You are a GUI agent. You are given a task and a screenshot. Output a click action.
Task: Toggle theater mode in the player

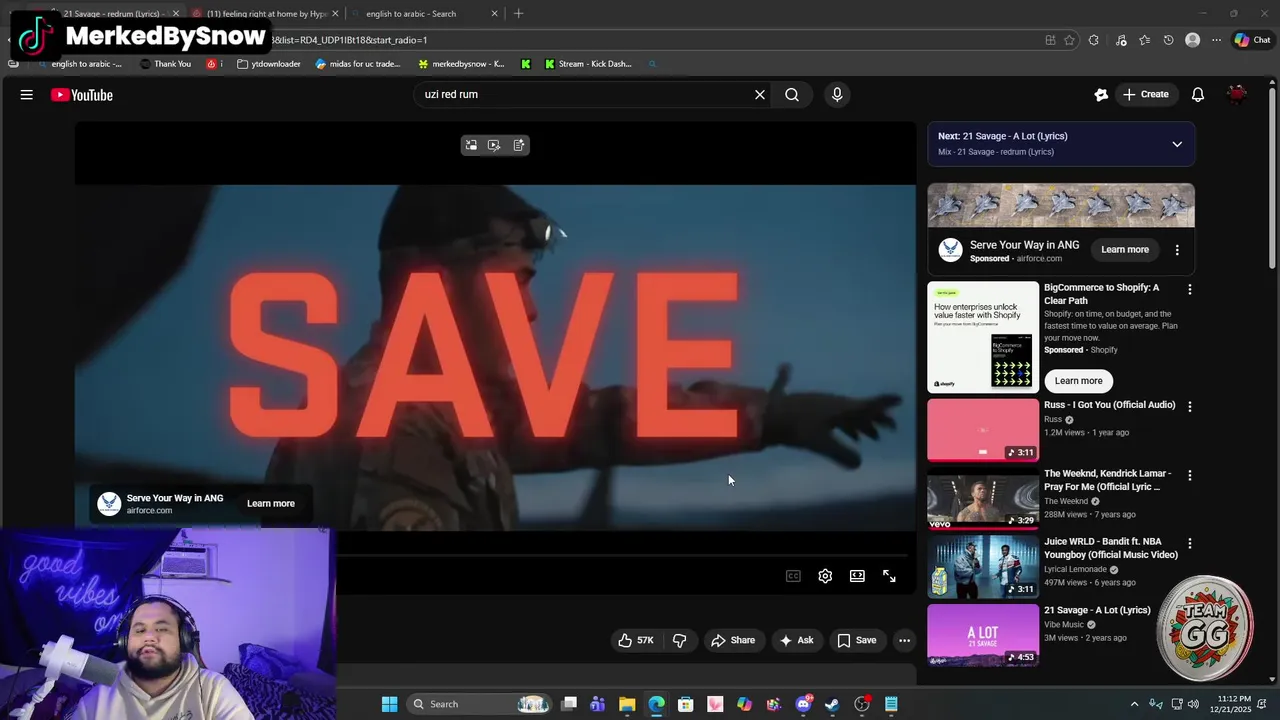pyautogui.click(x=857, y=576)
